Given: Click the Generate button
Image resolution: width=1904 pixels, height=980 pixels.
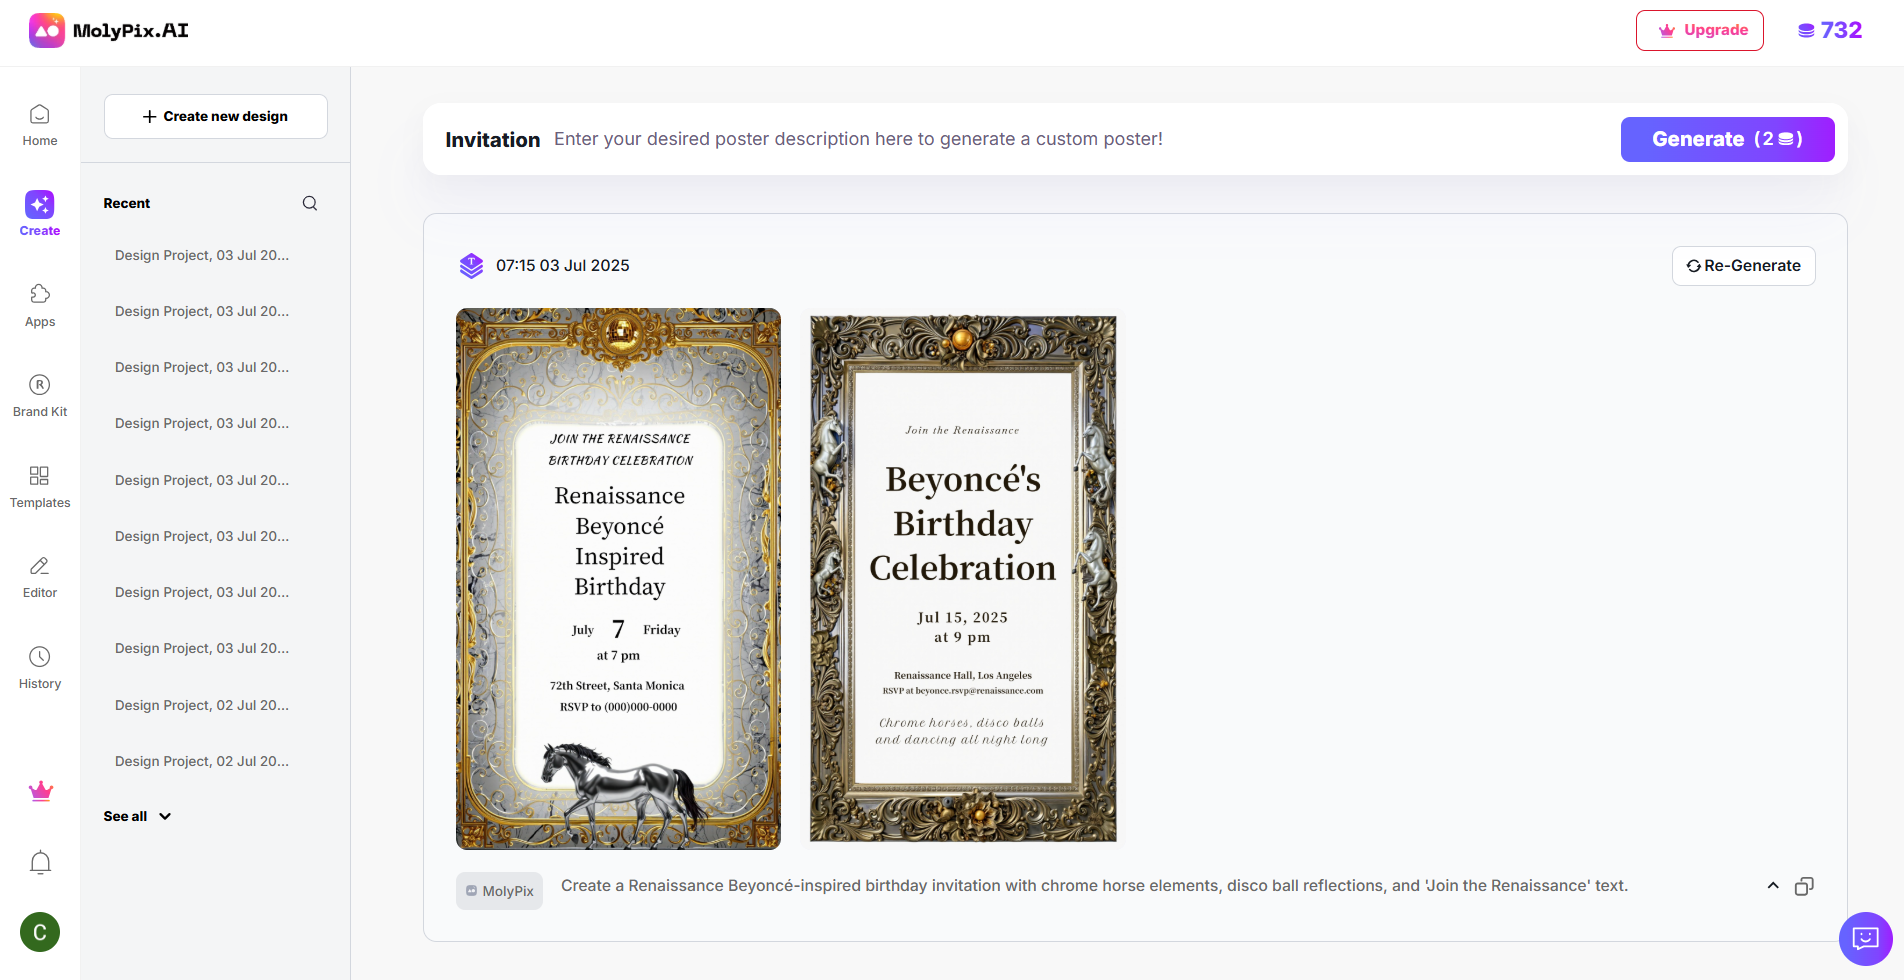Looking at the screenshot, I should [1728, 139].
